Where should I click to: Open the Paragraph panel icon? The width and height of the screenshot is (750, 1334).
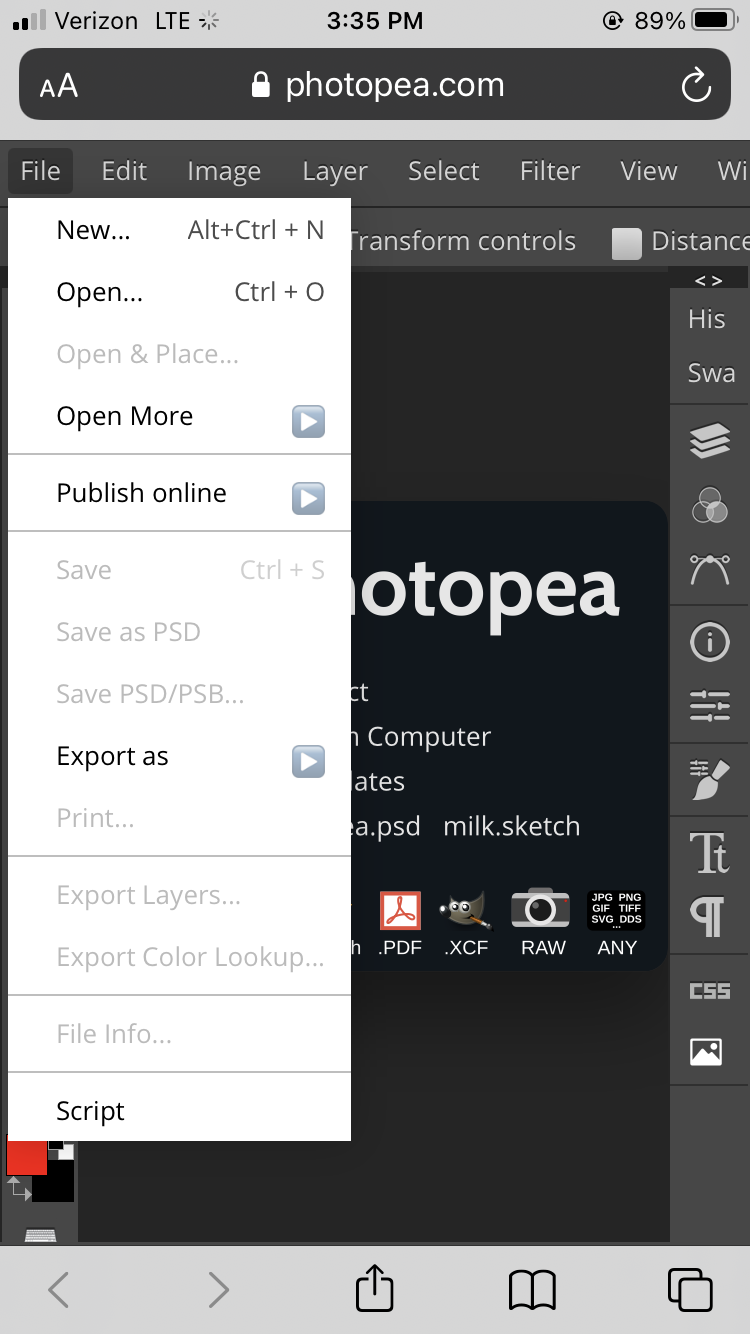(708, 915)
